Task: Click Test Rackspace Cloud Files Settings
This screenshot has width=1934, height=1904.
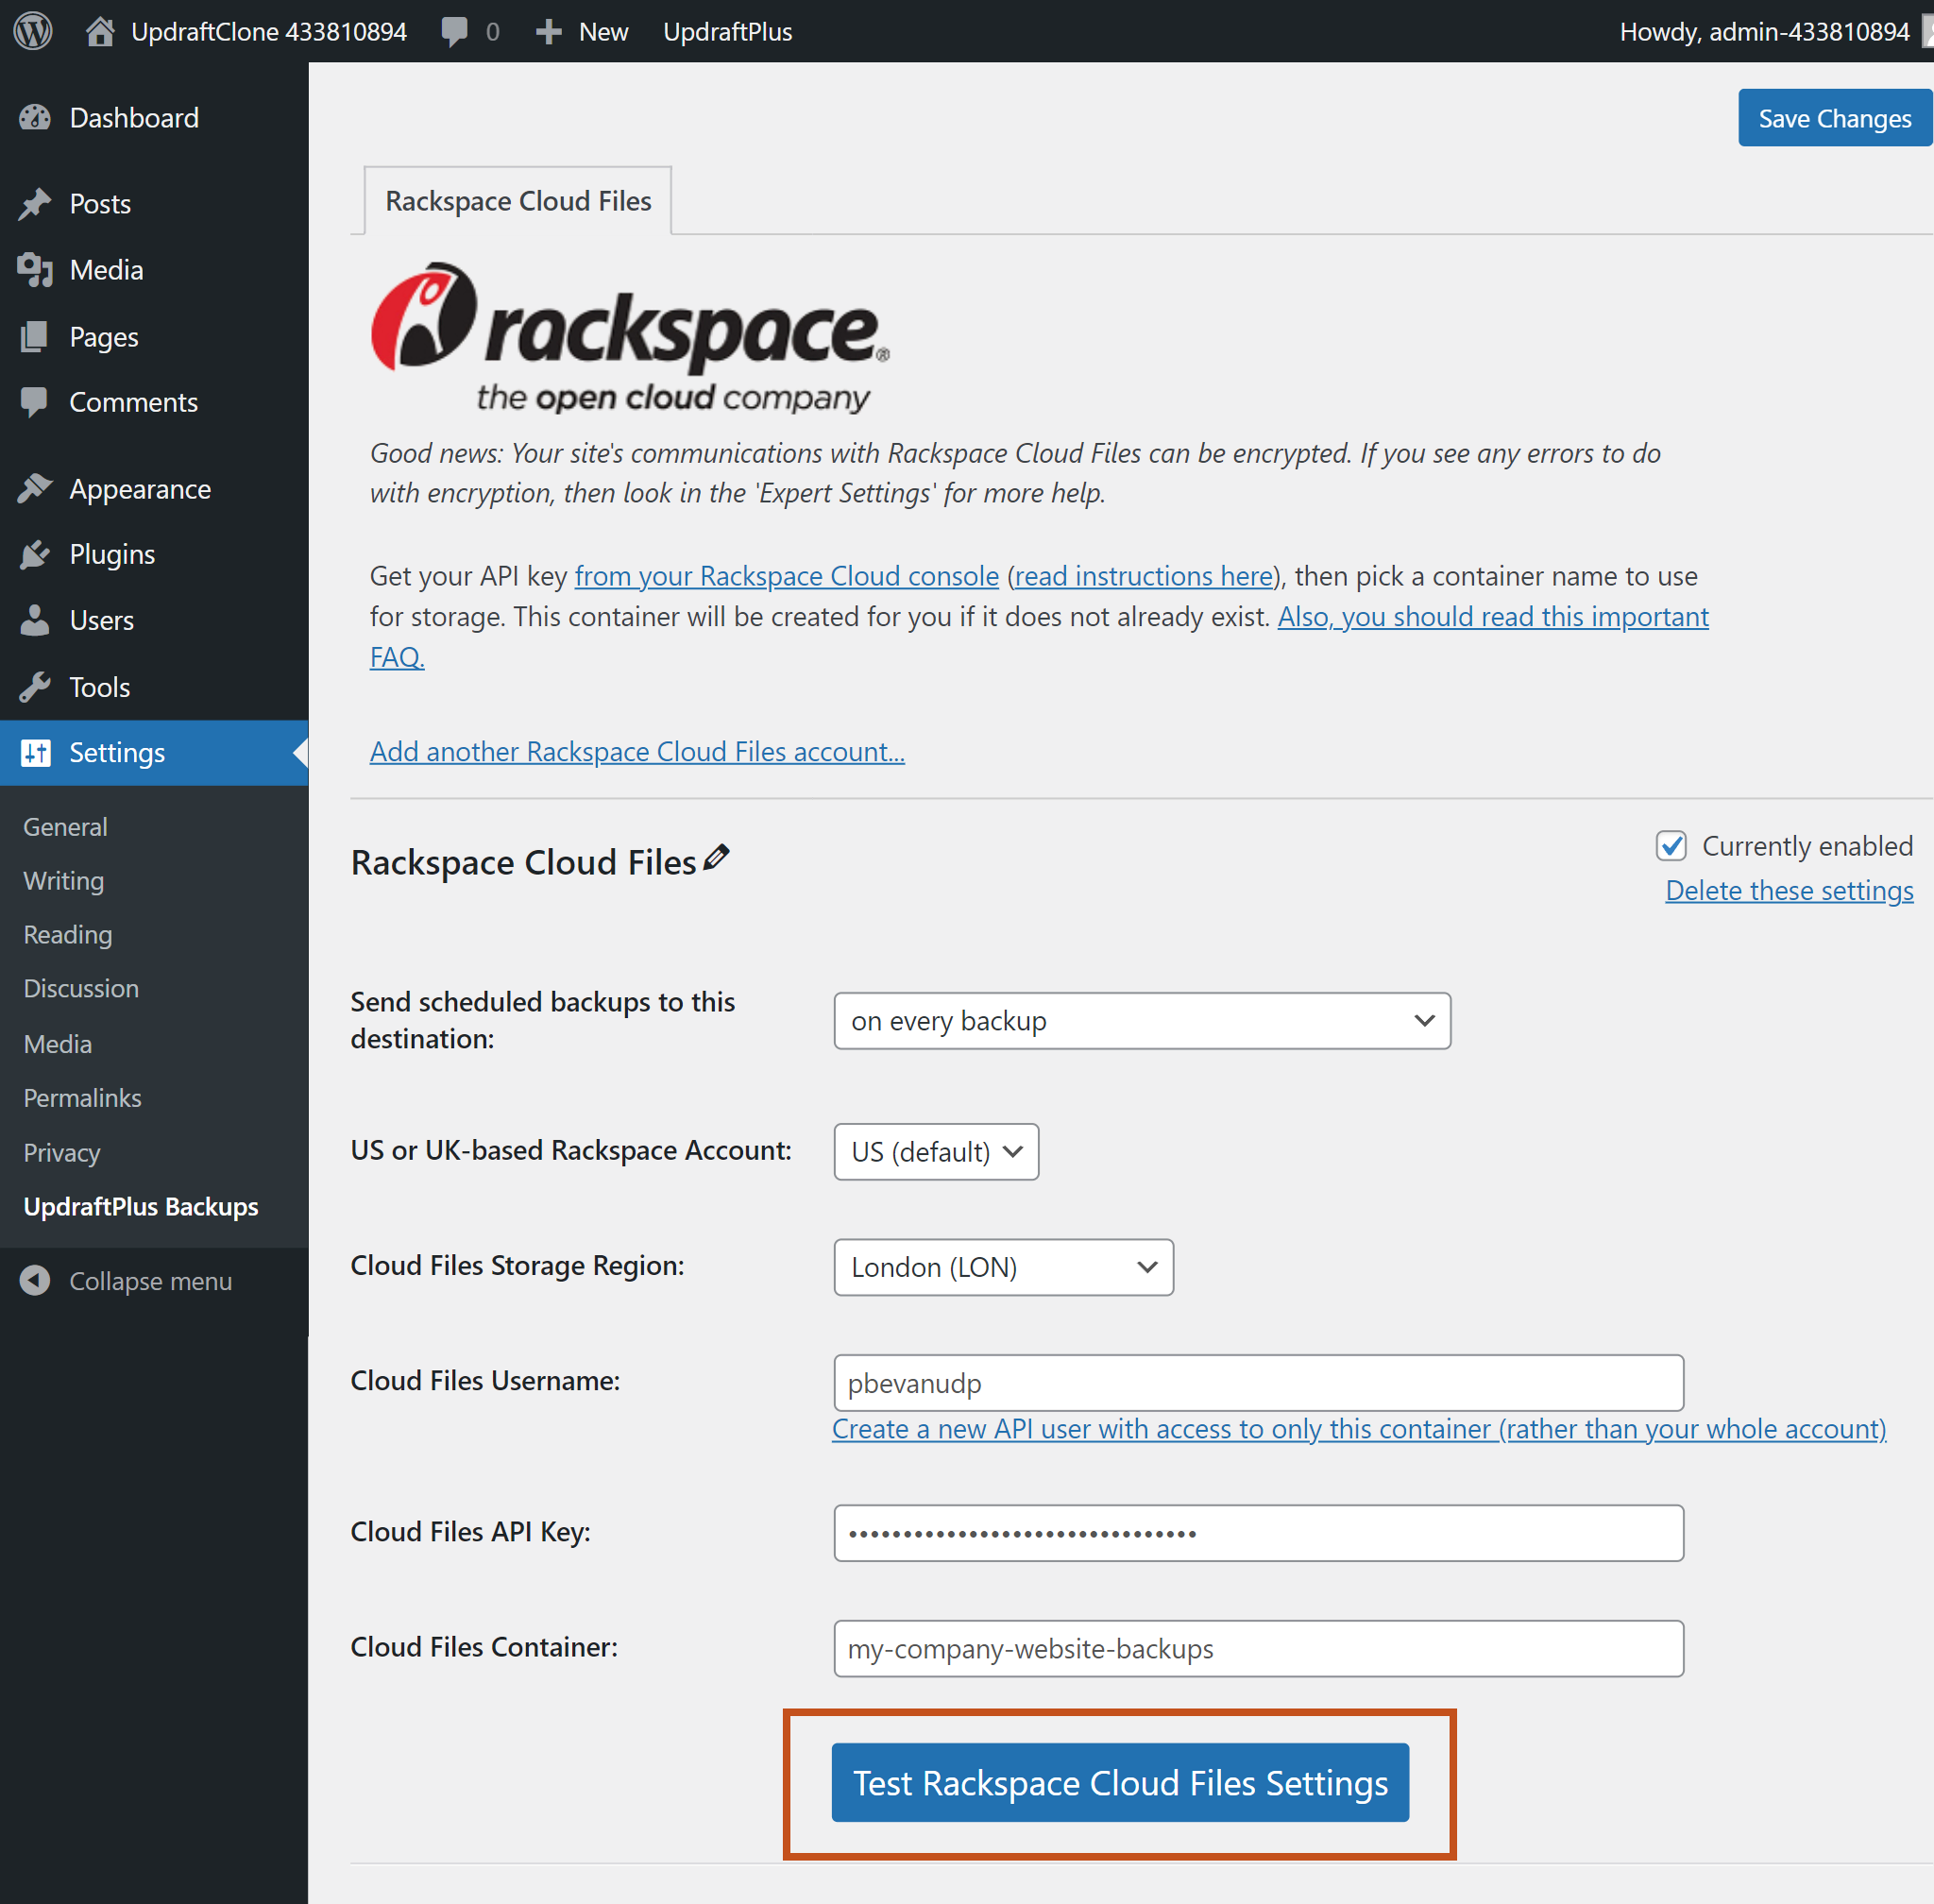Action: point(1118,1782)
